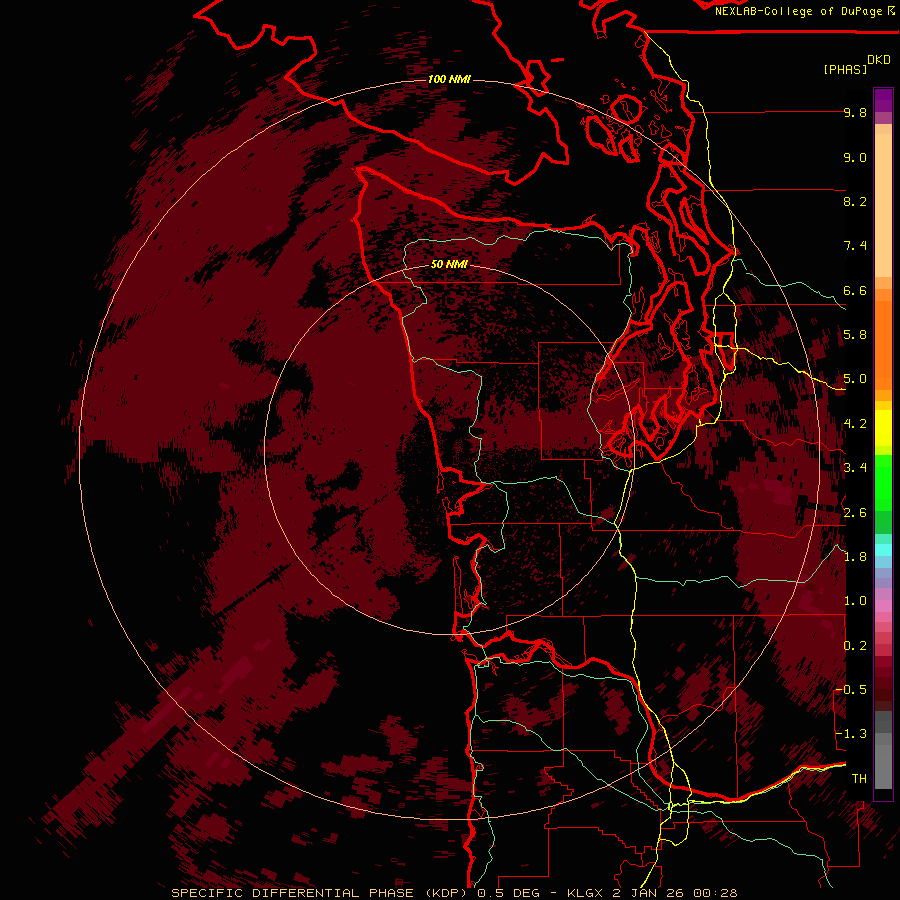Pick the pink segment of the color bar
Viewport: 900px width, 900px height.
[x=883, y=606]
